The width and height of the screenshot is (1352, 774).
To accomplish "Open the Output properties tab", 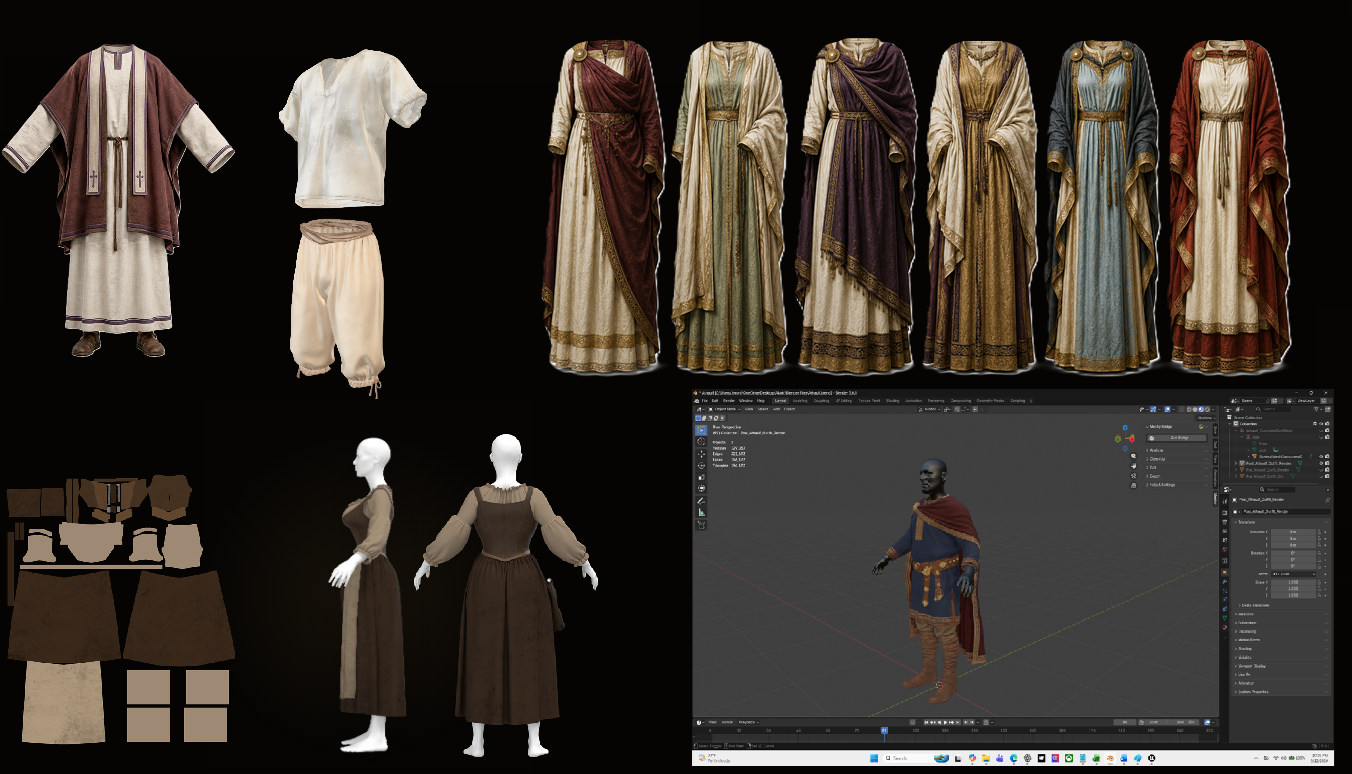I will pyautogui.click(x=1225, y=522).
